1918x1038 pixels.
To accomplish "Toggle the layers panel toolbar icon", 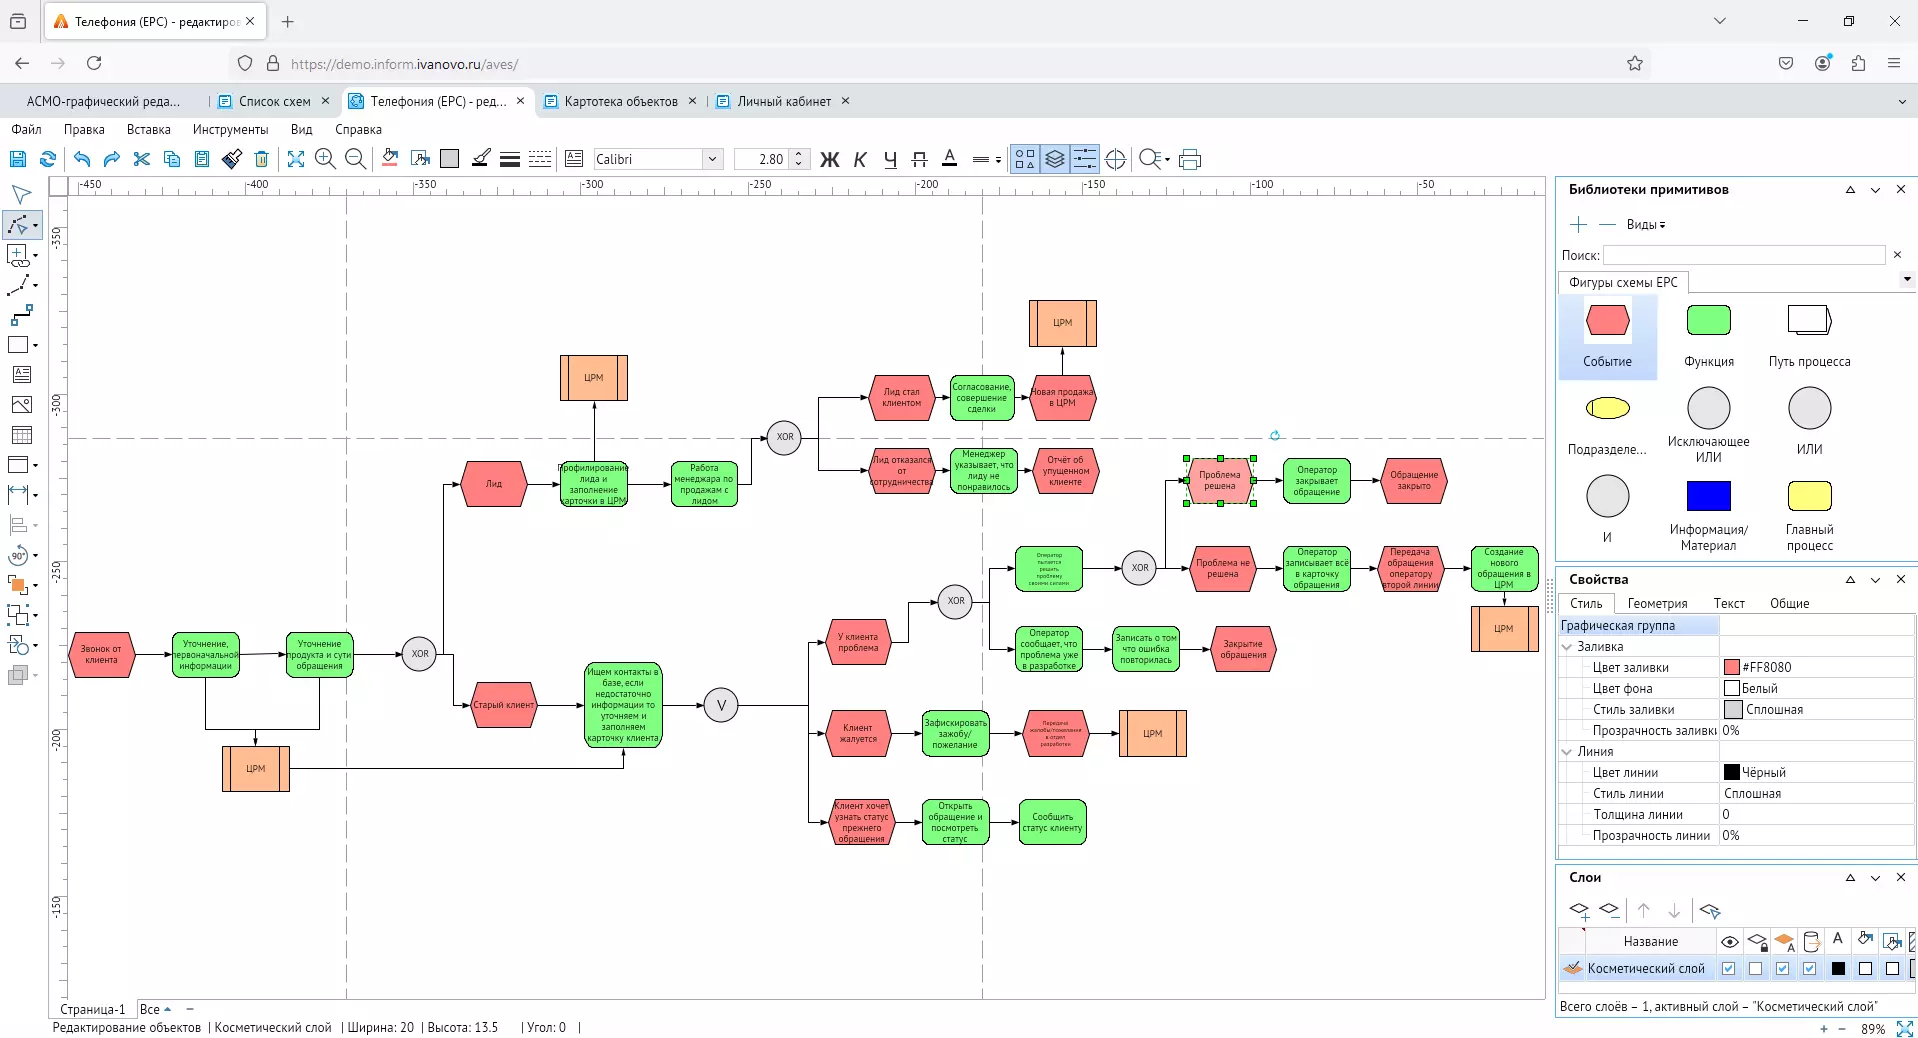I will click(1055, 159).
